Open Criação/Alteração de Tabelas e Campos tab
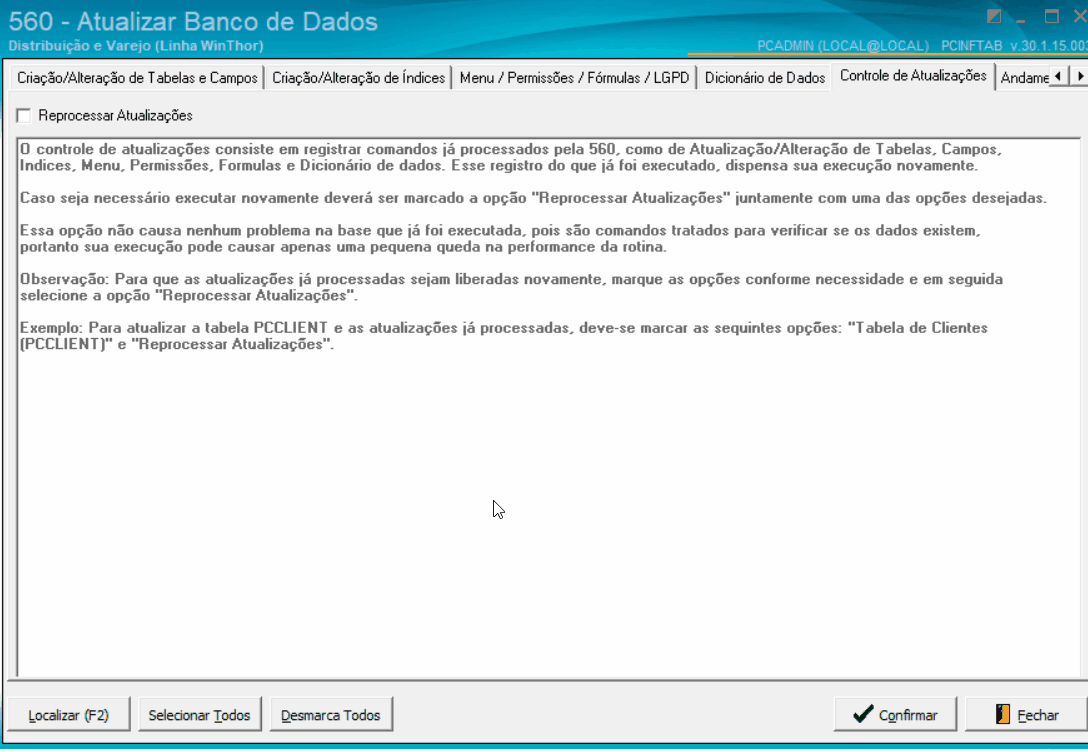Viewport: 1088px width, 752px height. point(137,78)
